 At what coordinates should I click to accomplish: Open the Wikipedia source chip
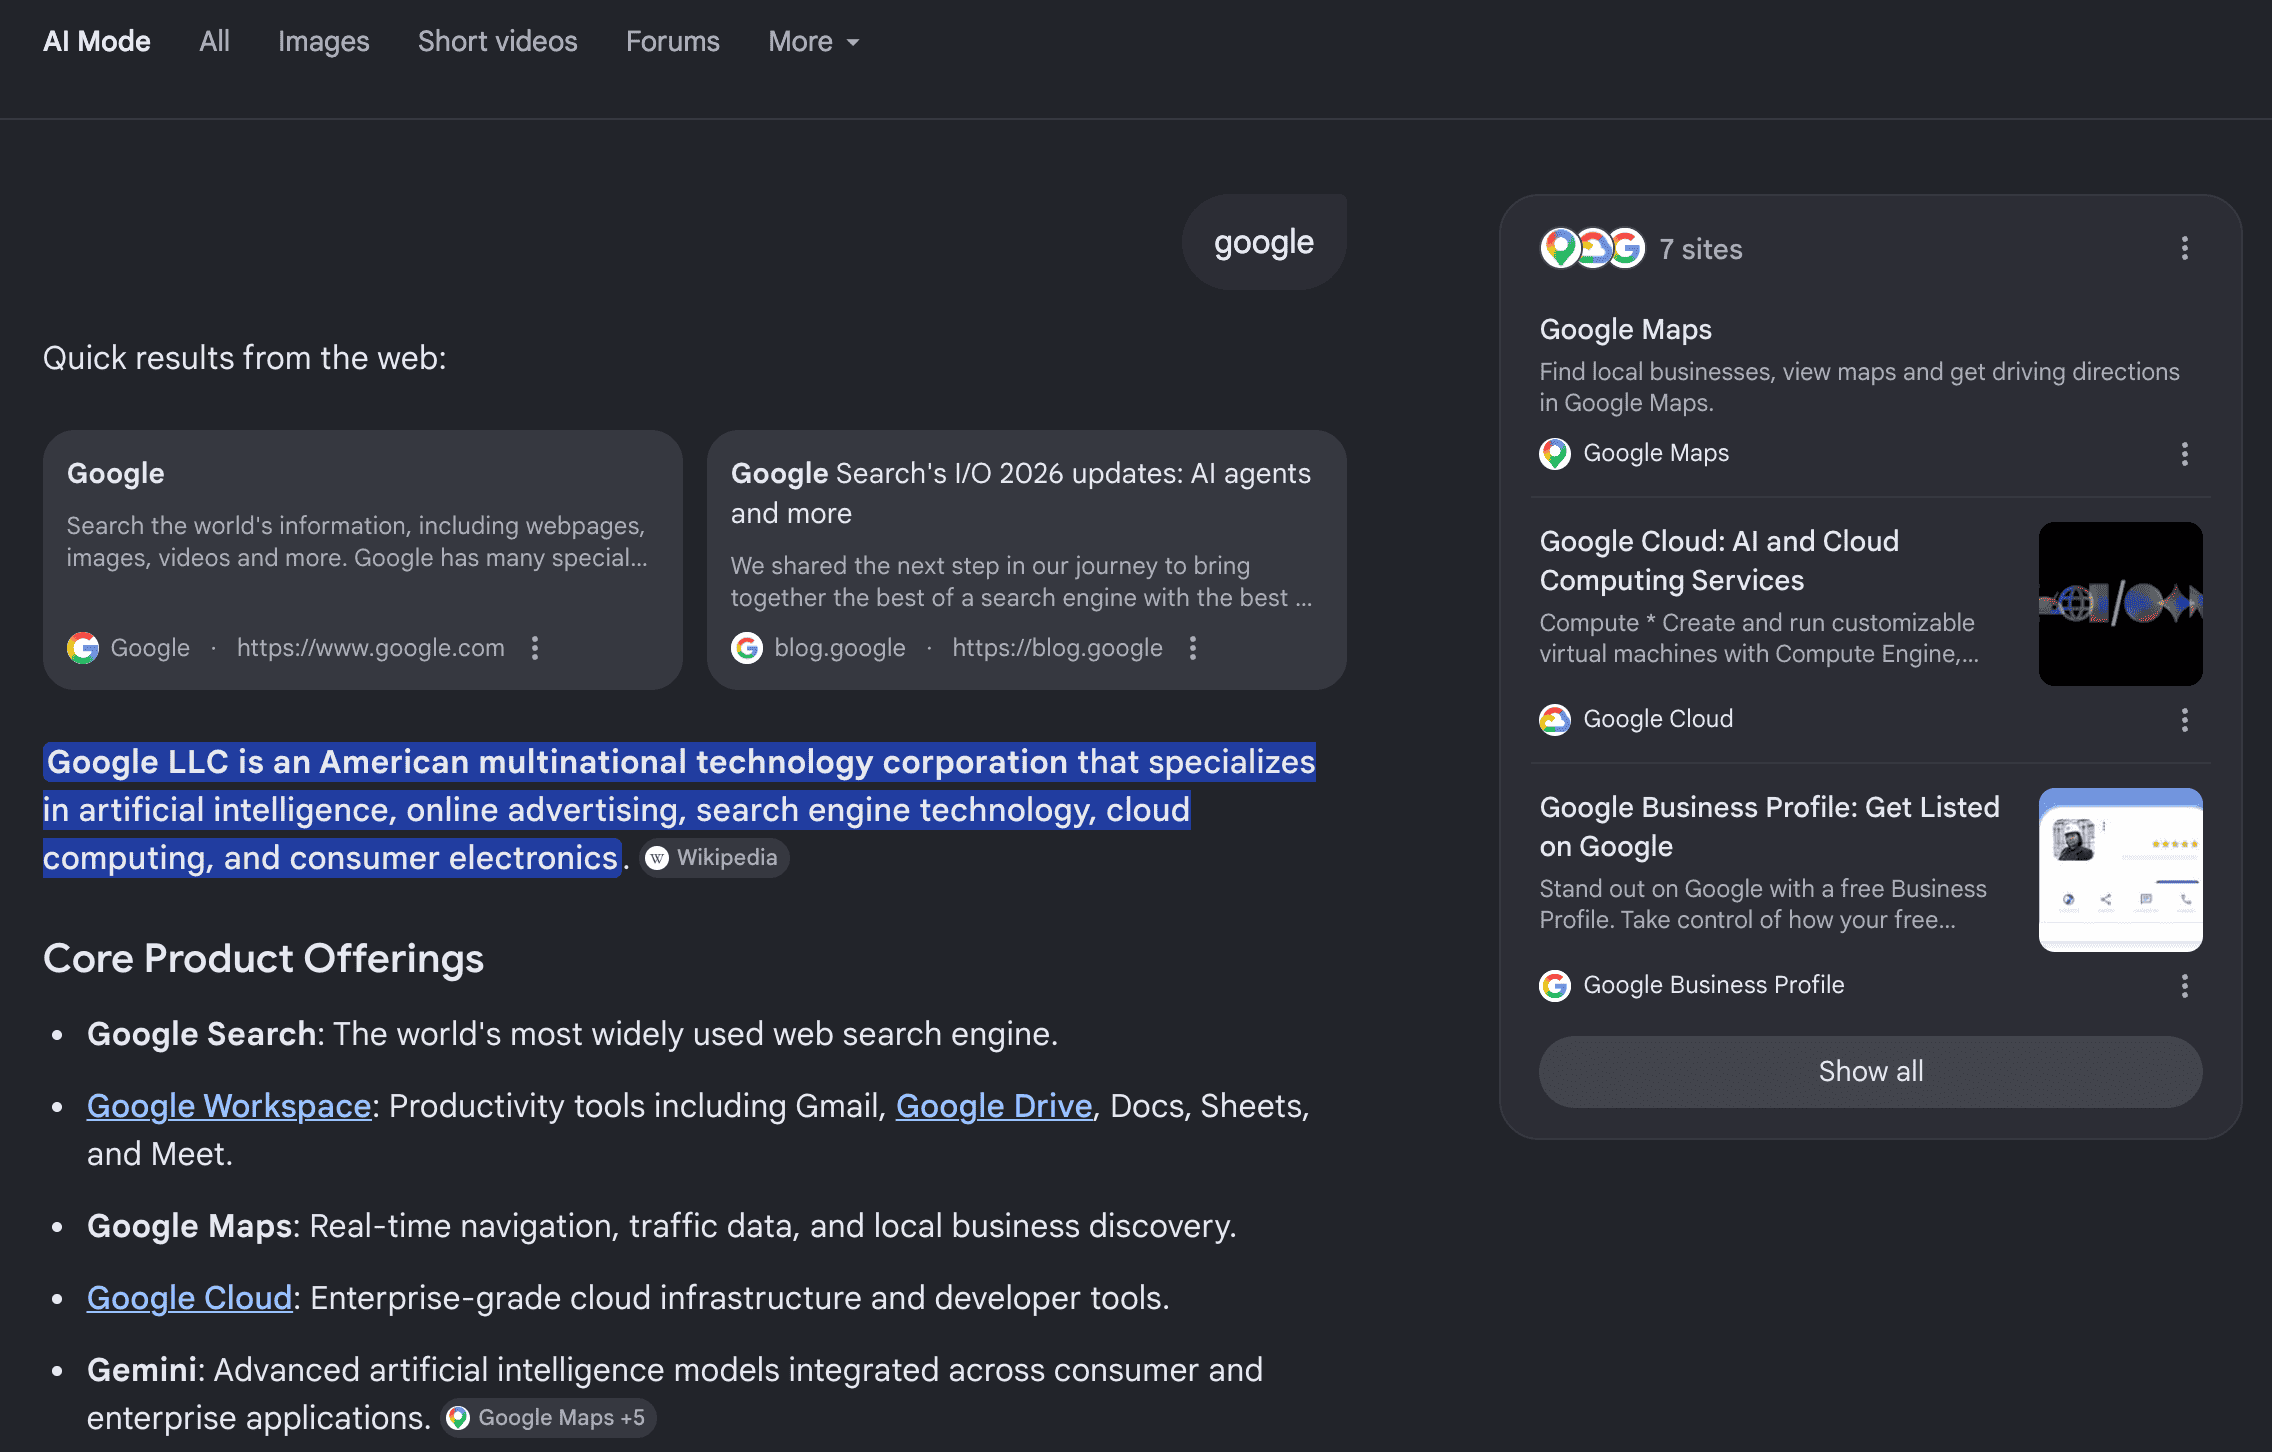coord(714,858)
